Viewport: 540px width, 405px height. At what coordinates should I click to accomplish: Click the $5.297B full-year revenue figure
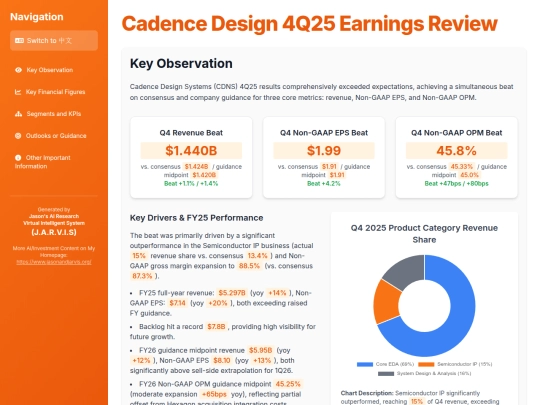click(x=232, y=293)
